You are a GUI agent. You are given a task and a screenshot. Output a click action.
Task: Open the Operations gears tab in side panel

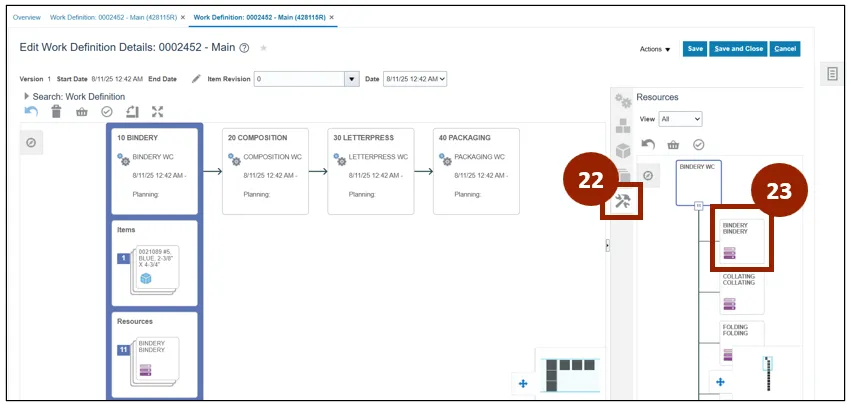point(623,101)
